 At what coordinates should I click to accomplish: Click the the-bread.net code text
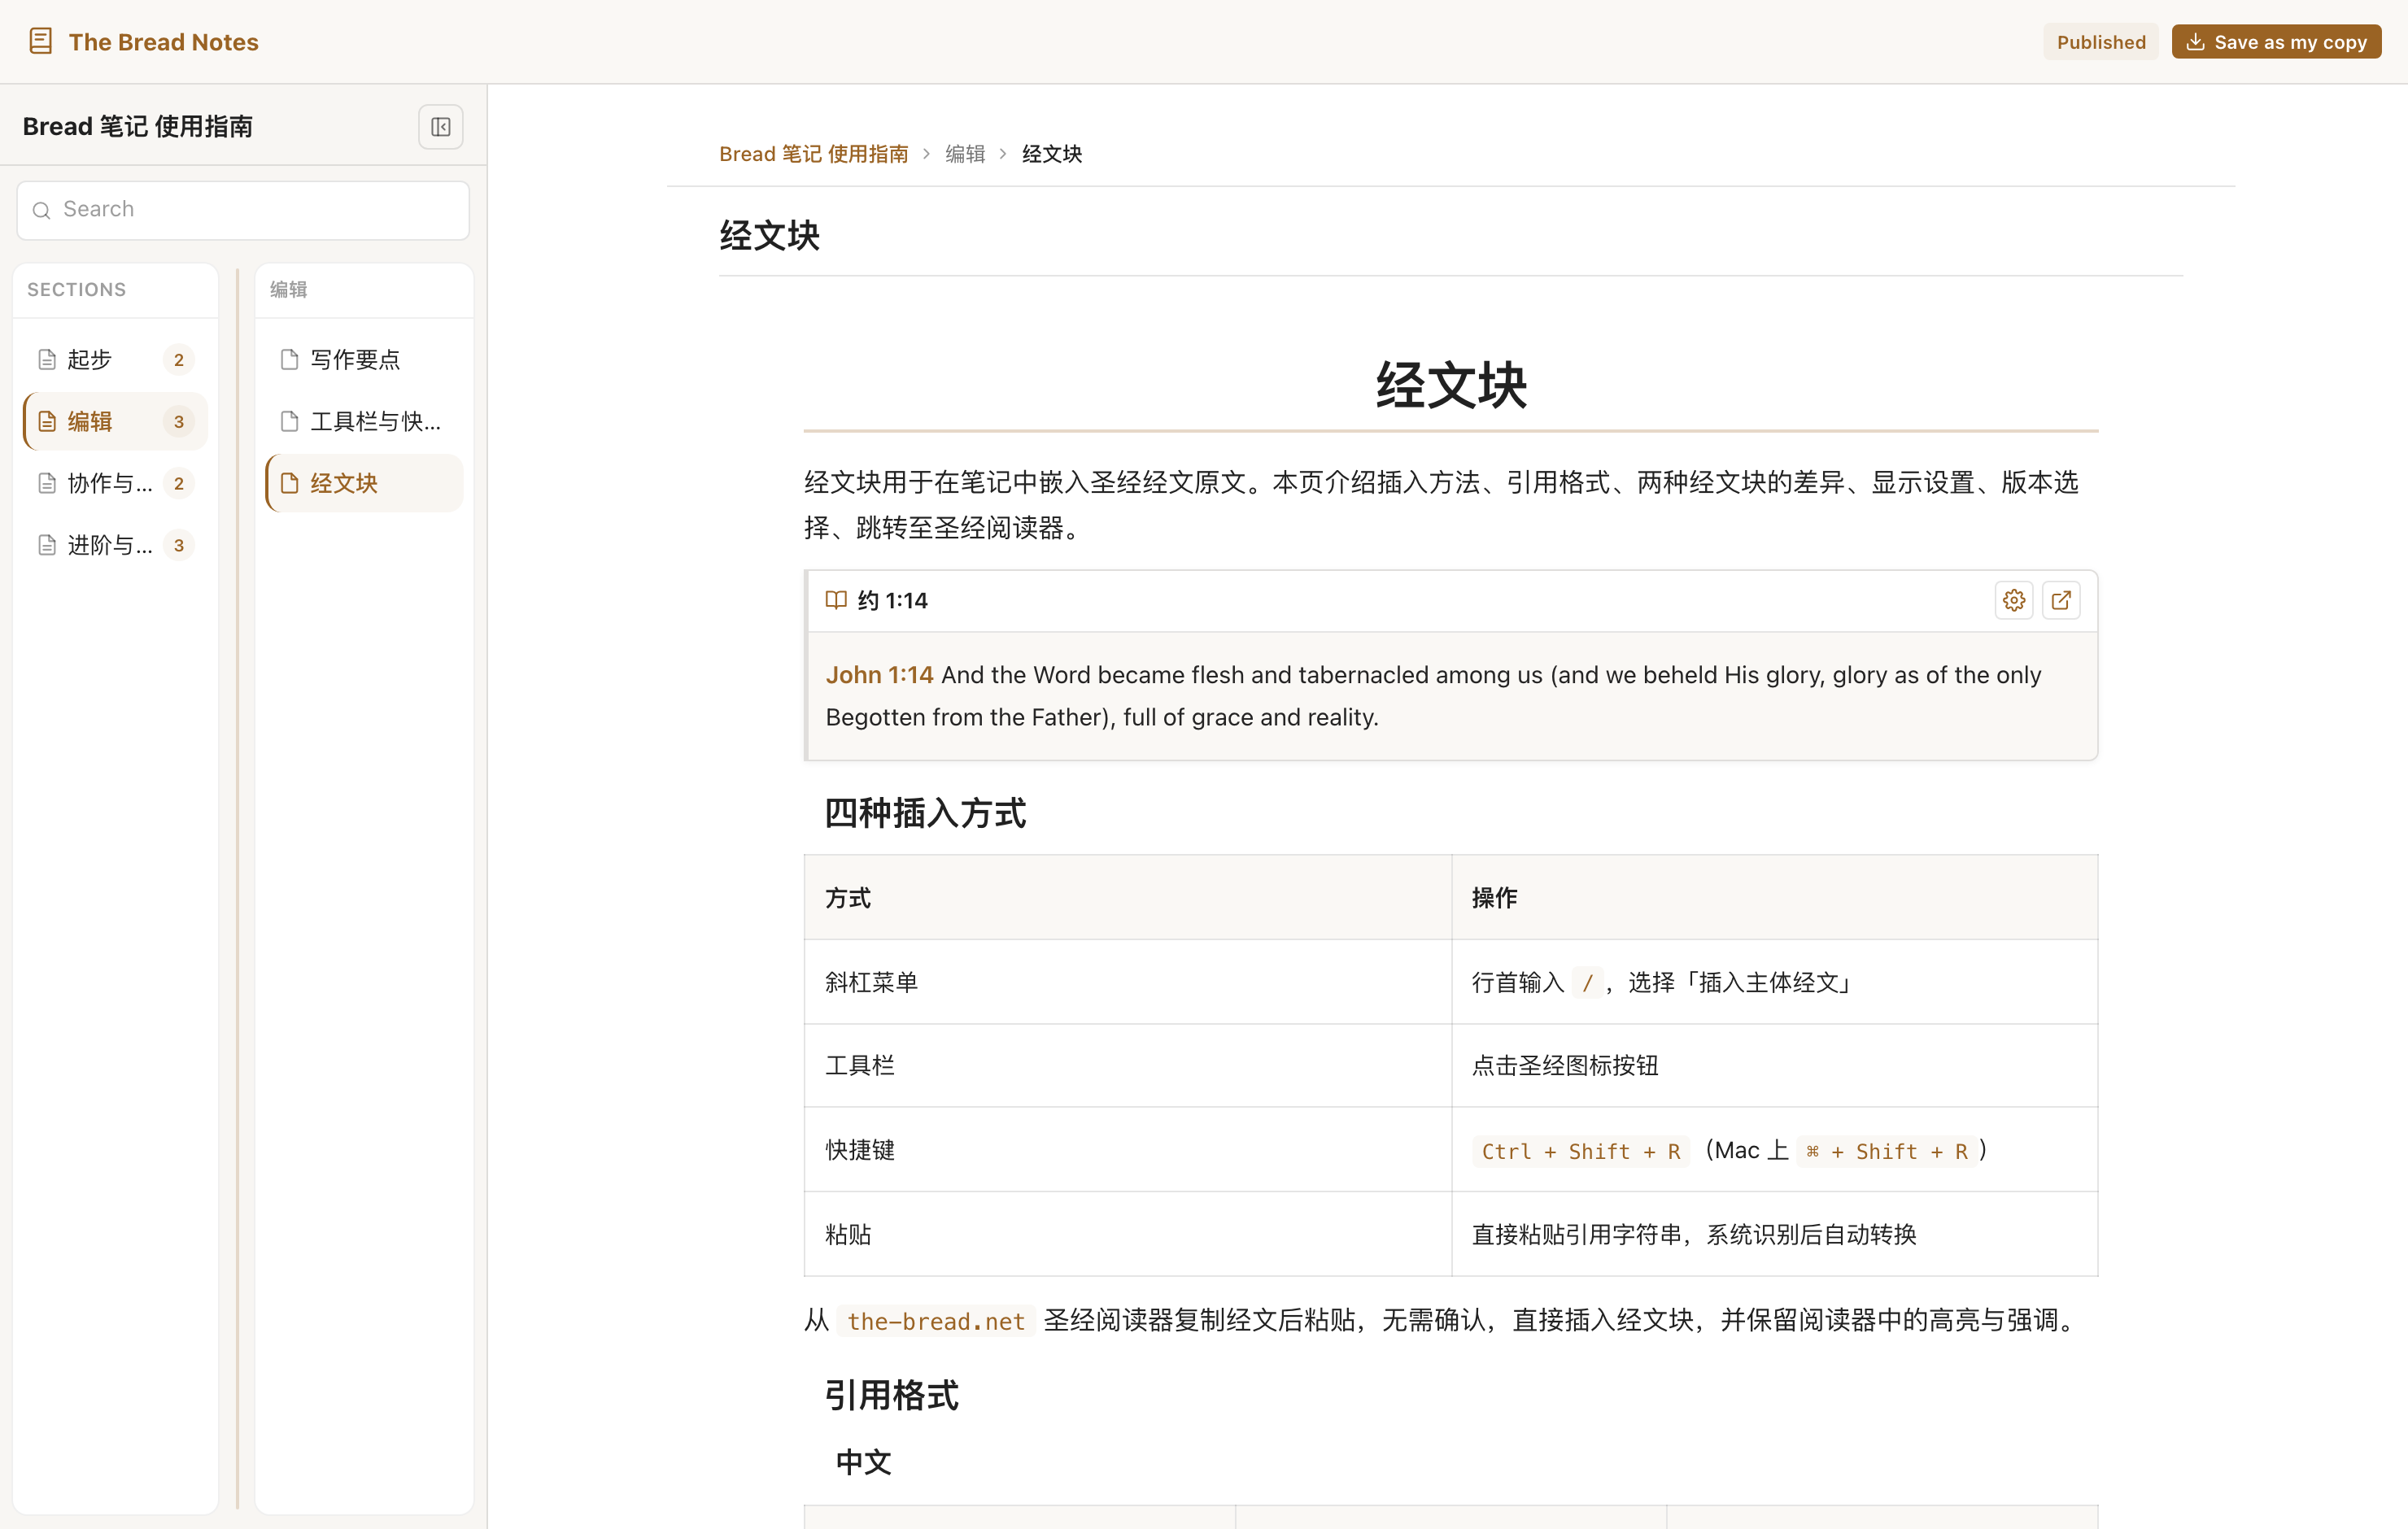pos(935,1321)
